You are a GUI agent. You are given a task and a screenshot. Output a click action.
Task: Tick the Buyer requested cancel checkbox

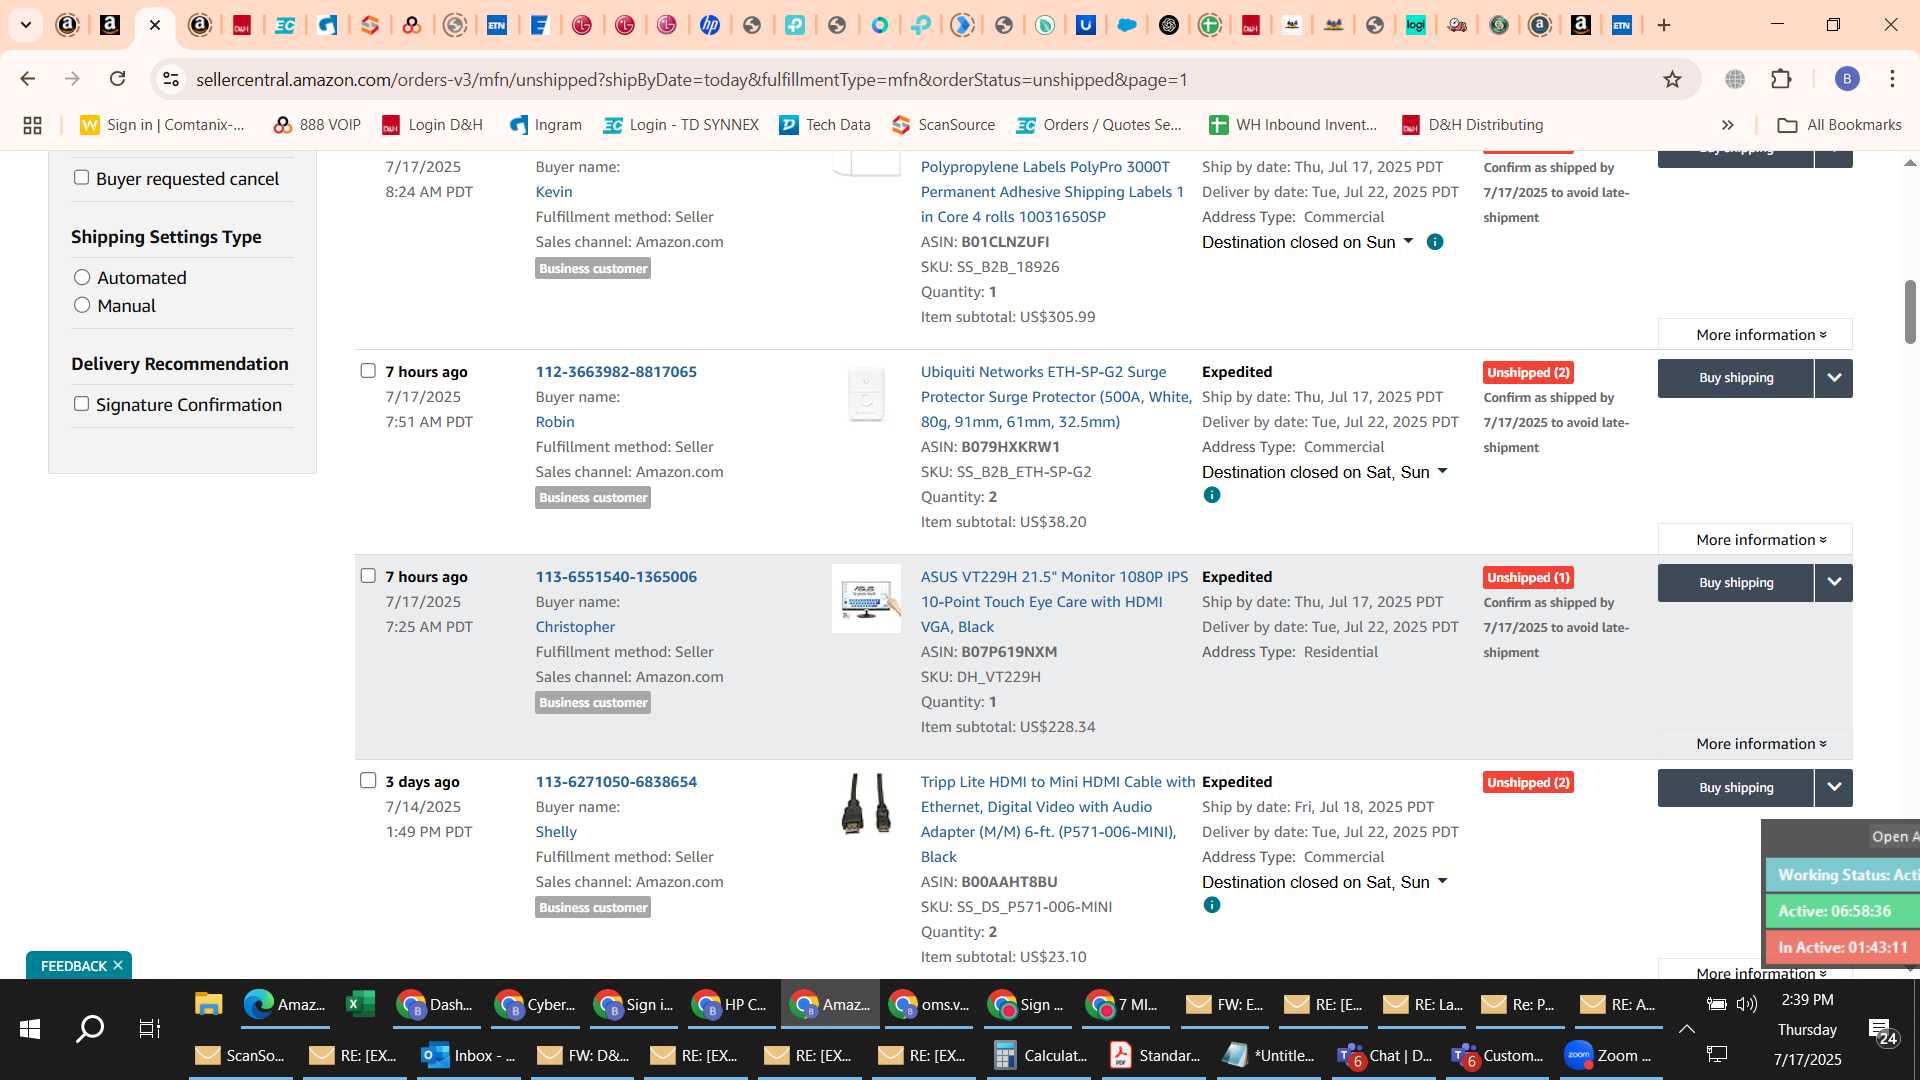(81, 177)
